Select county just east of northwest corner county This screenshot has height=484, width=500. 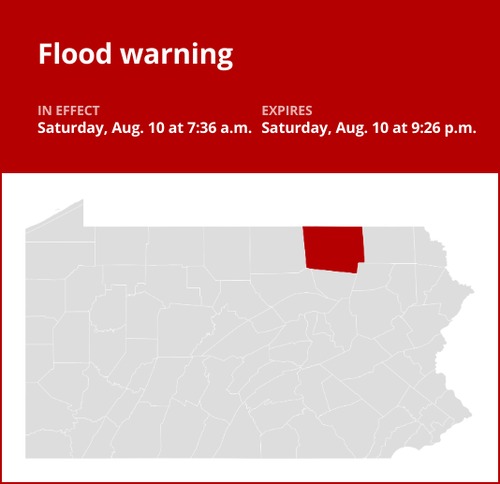click(x=121, y=246)
